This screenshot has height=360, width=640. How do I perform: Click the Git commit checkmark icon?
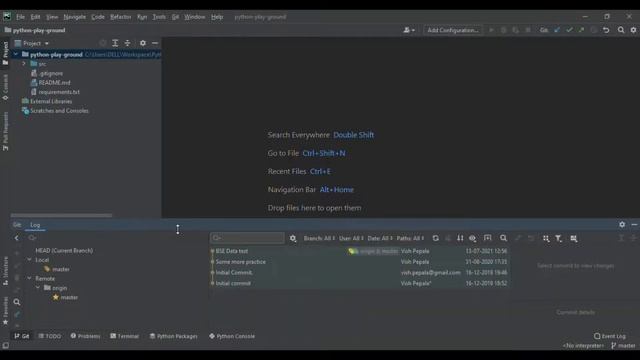point(569,30)
